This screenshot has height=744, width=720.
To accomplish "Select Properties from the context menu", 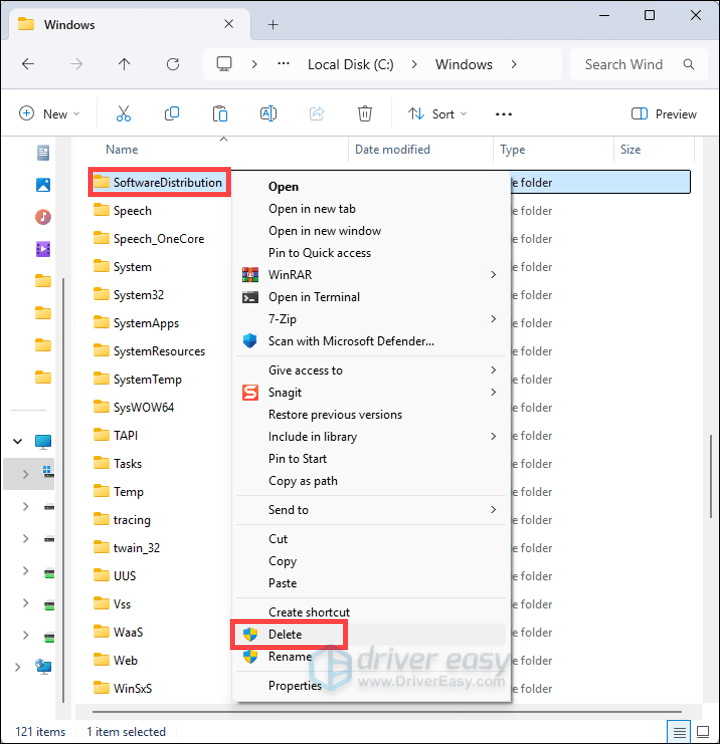I will click(295, 686).
